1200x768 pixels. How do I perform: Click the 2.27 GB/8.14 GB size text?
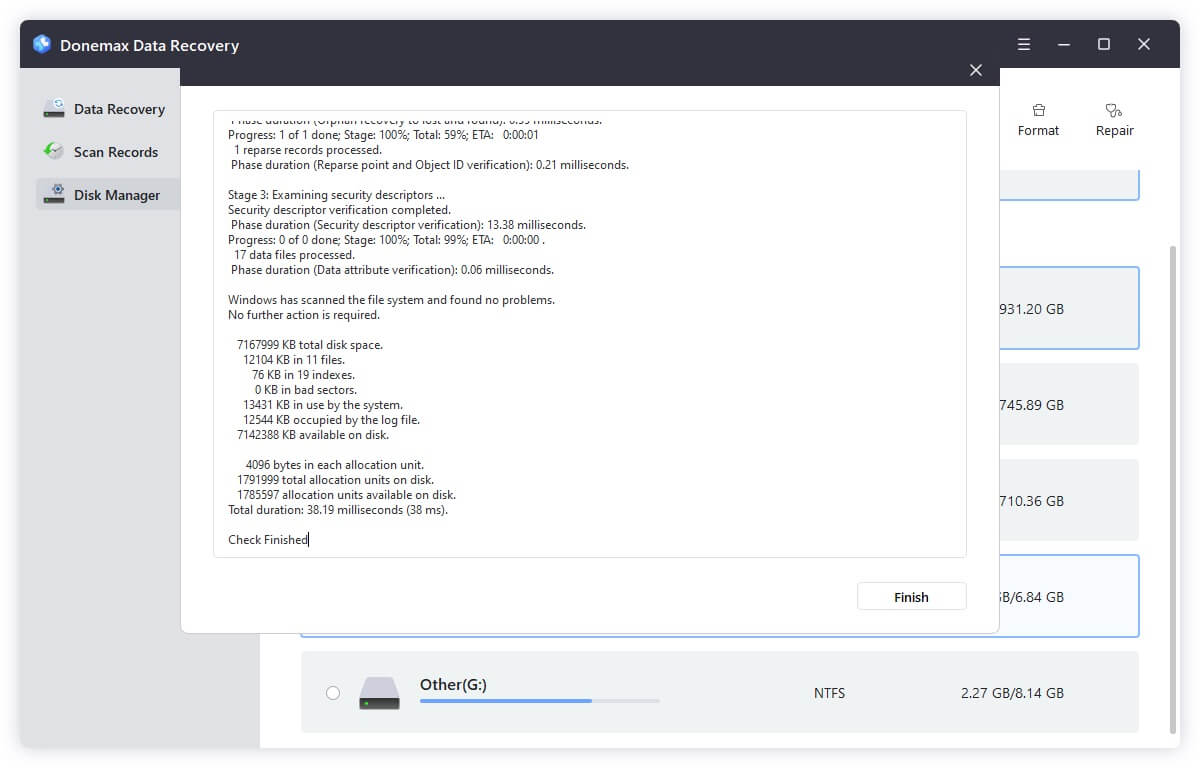click(x=1010, y=692)
